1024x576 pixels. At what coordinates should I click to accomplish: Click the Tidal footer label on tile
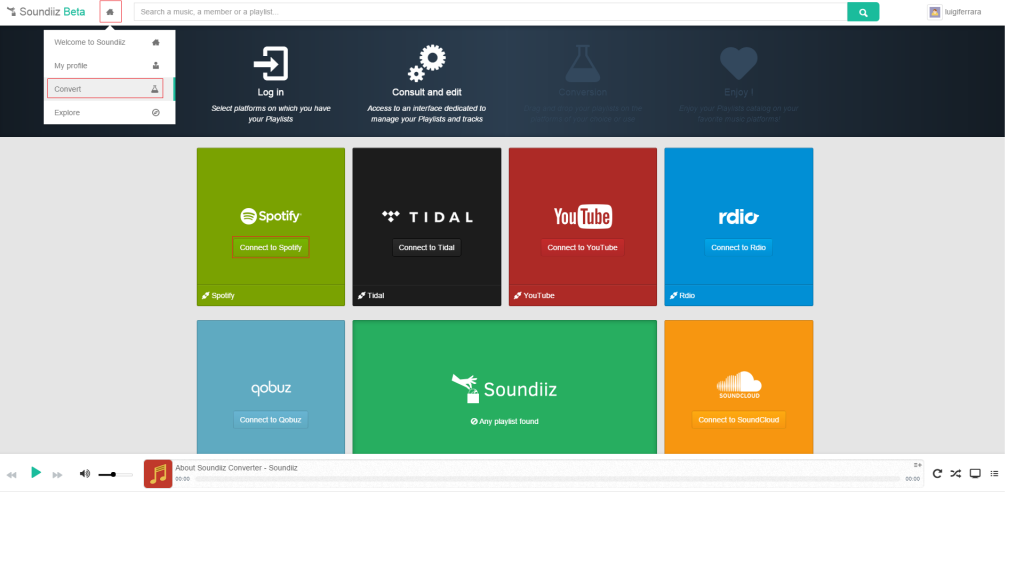[x=371, y=296]
